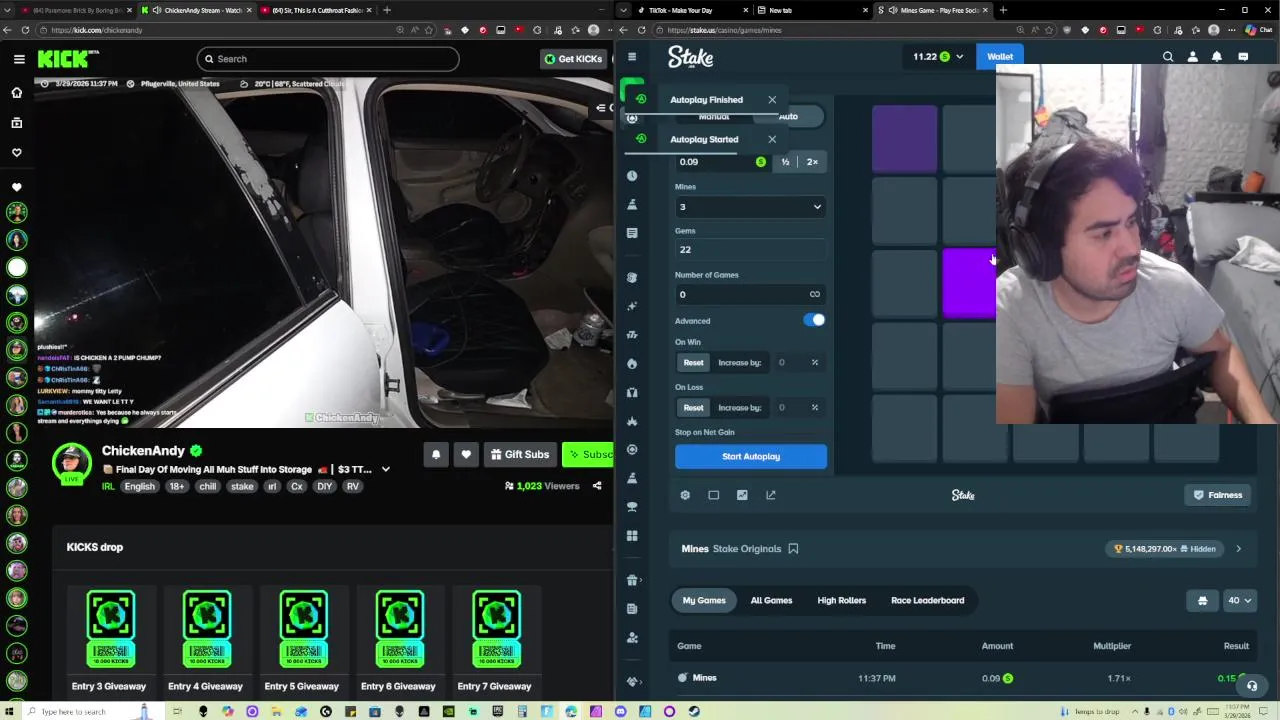Screen dimensions: 1280x720
Task: Double bet amount with 2× button
Action: point(812,162)
